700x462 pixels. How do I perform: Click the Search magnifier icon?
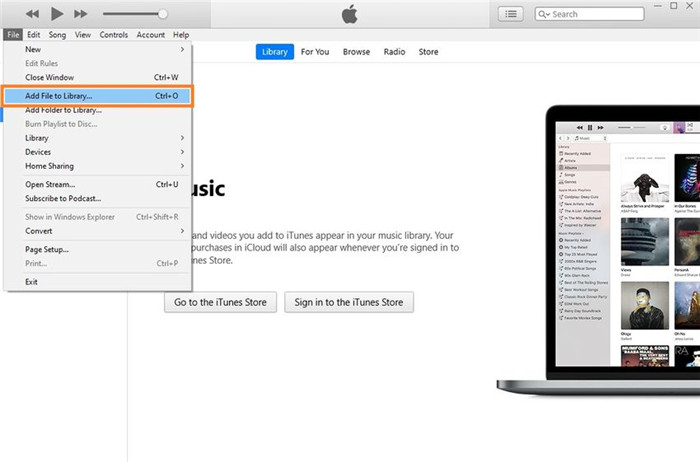[x=543, y=14]
